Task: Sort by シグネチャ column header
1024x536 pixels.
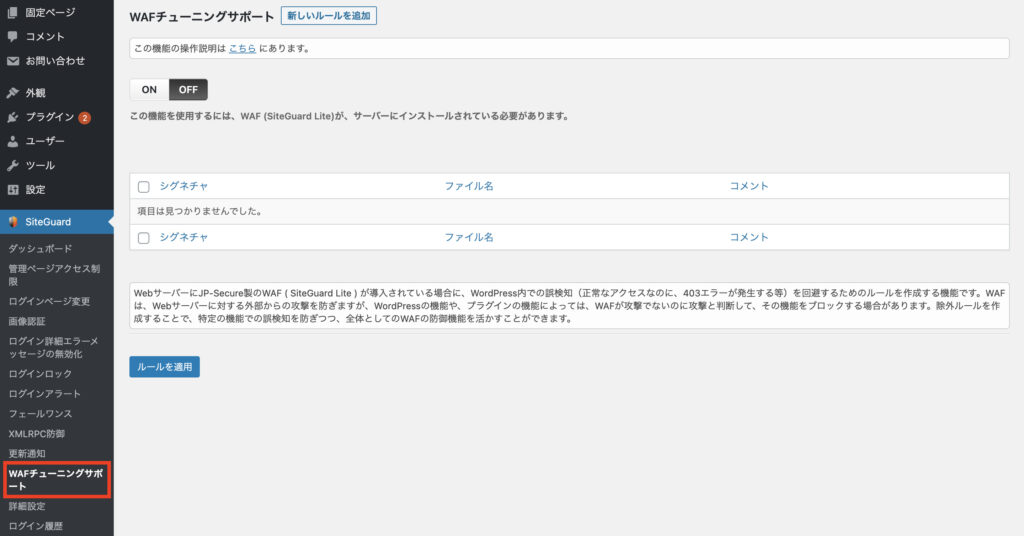Action: 184,186
